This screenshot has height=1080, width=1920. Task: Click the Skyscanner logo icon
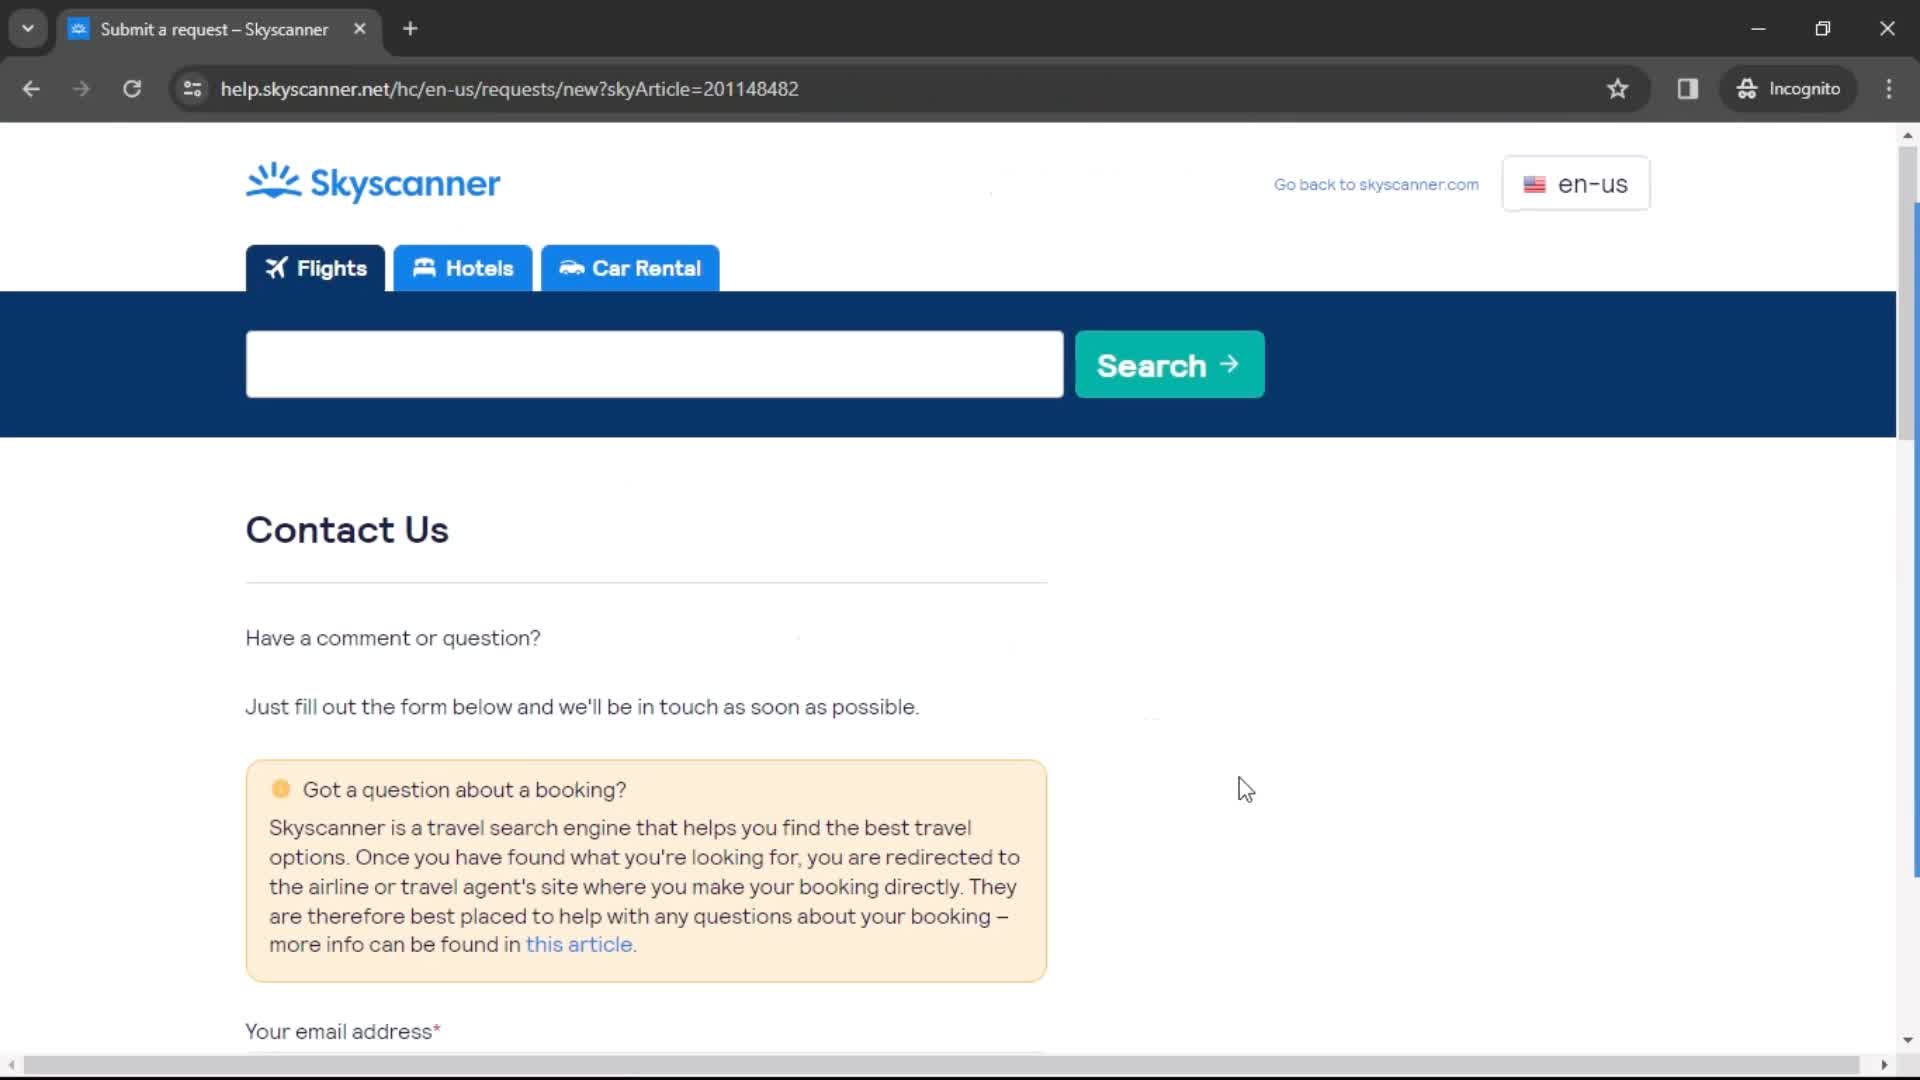click(x=272, y=183)
